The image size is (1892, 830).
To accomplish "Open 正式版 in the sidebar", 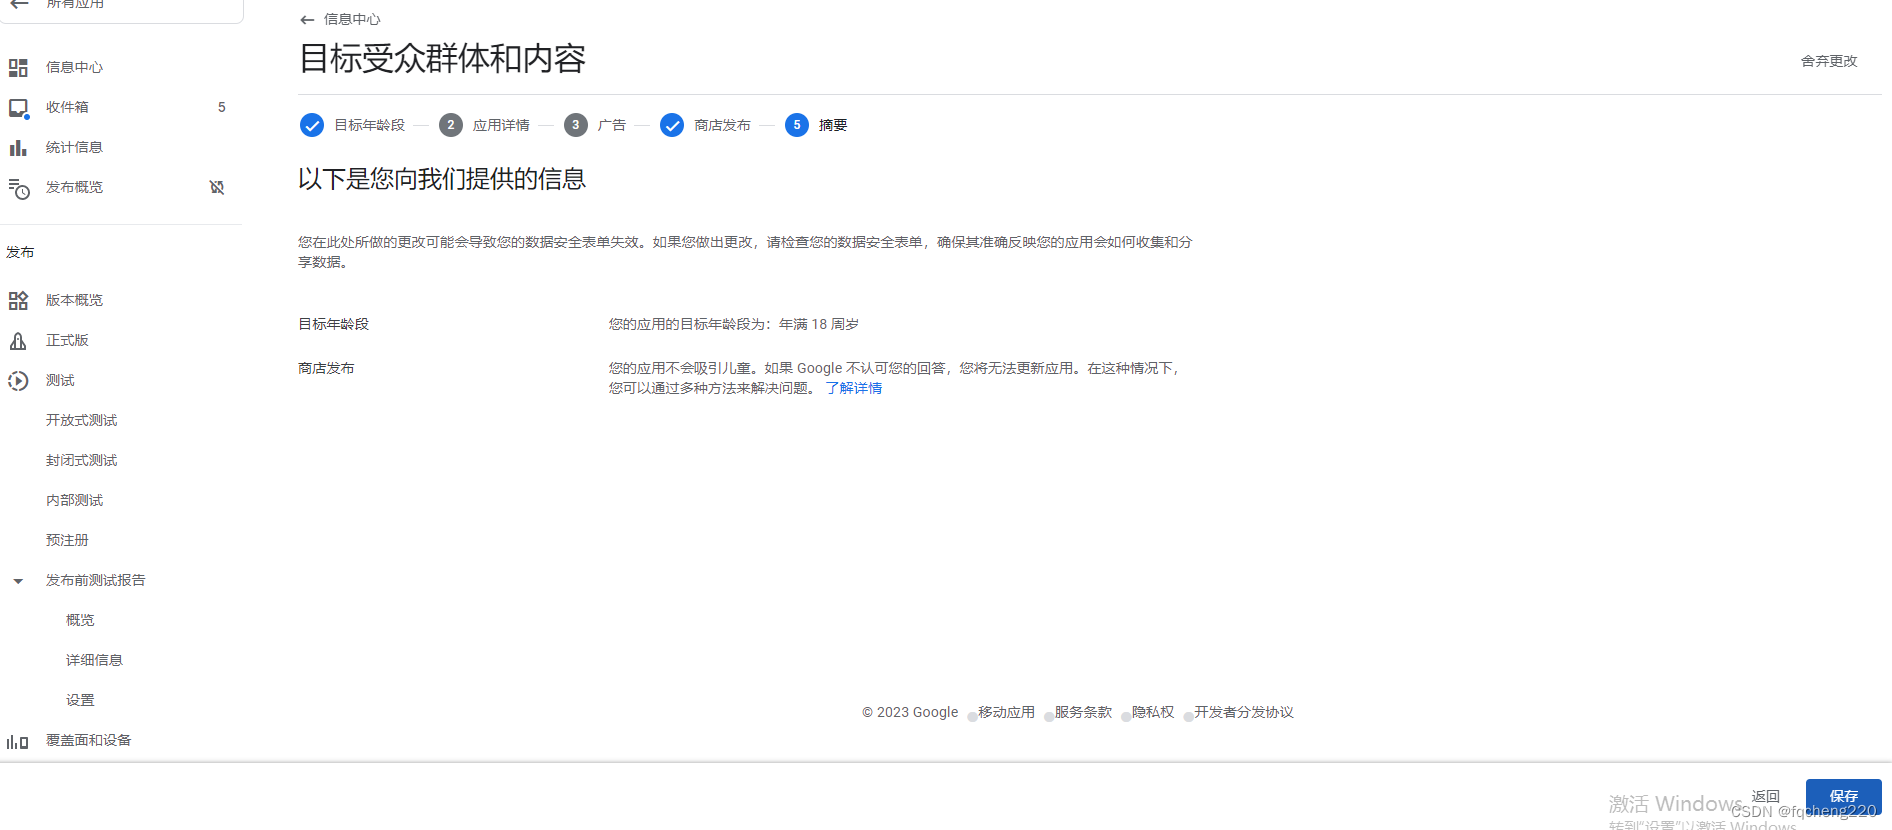I will coord(67,340).
